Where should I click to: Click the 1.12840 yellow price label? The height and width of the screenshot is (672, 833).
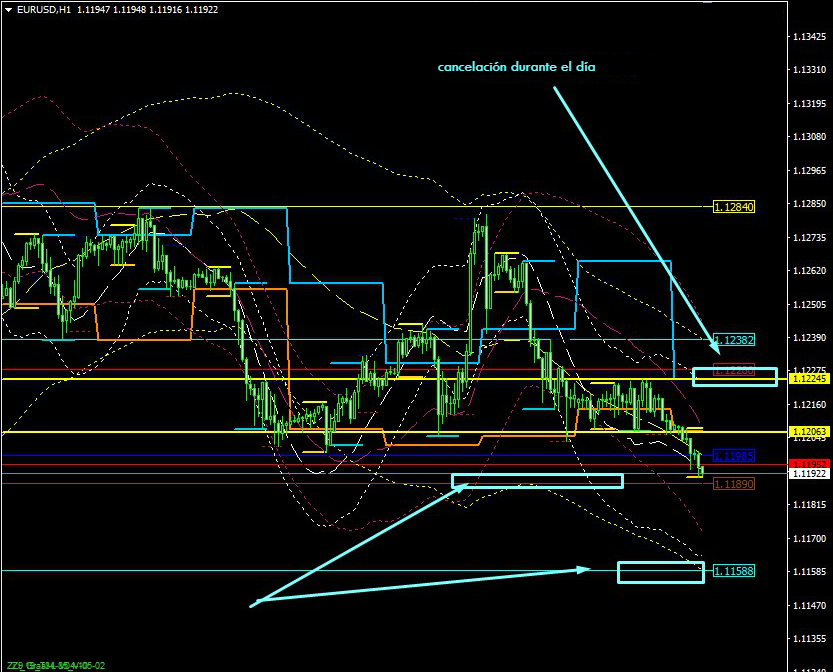click(733, 207)
